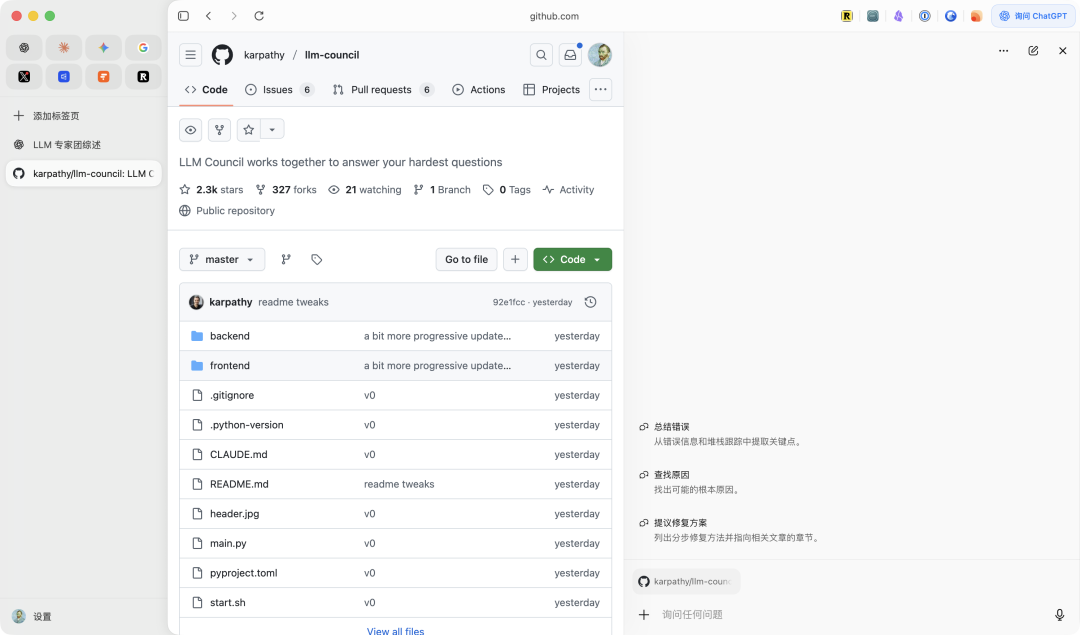
Task: Expand more repository tabs ellipsis
Action: click(x=601, y=90)
